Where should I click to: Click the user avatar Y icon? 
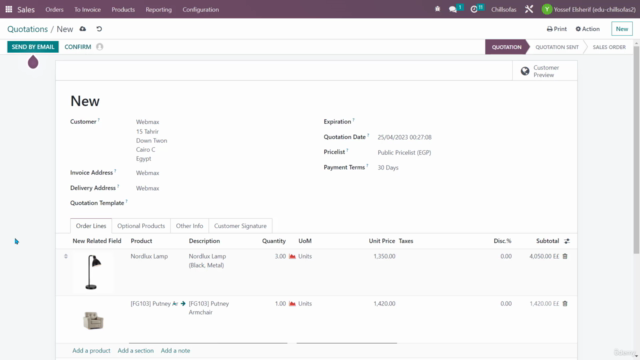click(x=547, y=9)
